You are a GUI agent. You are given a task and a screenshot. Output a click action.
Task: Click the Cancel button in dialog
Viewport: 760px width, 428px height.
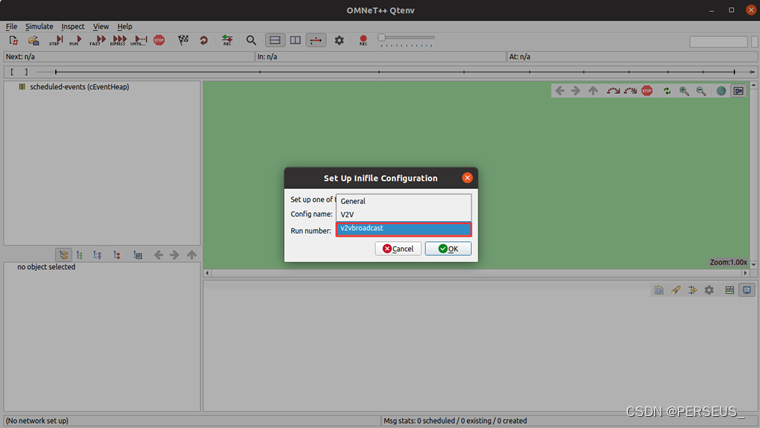point(398,249)
